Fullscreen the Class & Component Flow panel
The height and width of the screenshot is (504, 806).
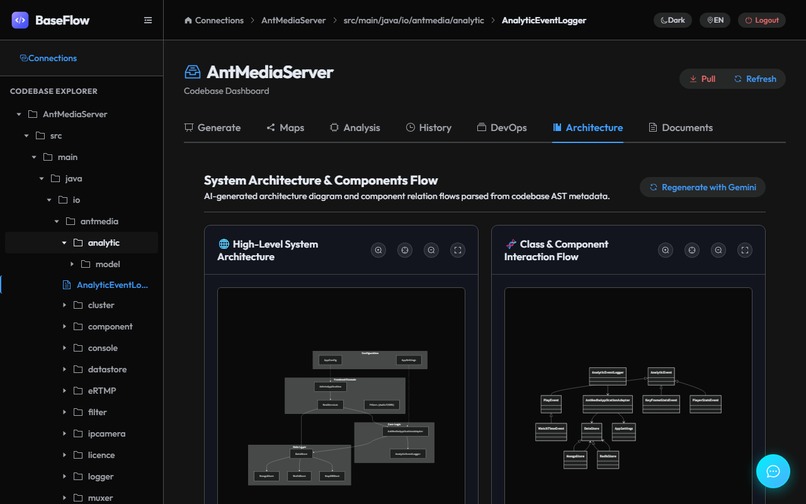click(x=745, y=250)
